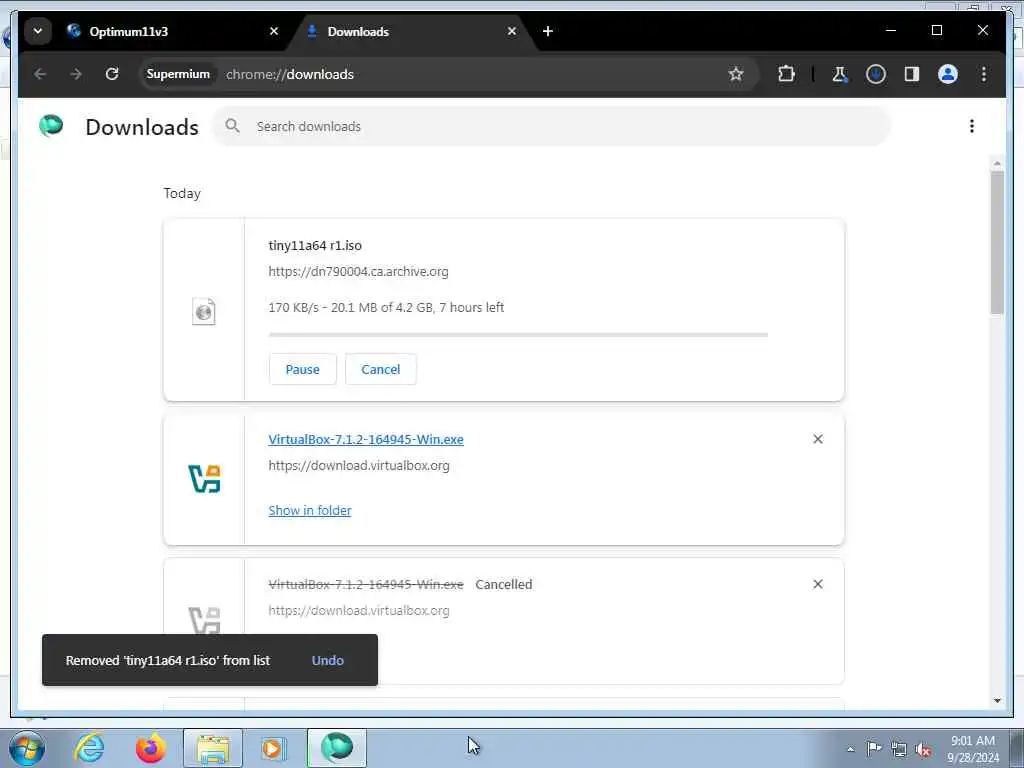This screenshot has height=768, width=1024.
Task: Click the Supermium site info chip
Action: (178, 74)
